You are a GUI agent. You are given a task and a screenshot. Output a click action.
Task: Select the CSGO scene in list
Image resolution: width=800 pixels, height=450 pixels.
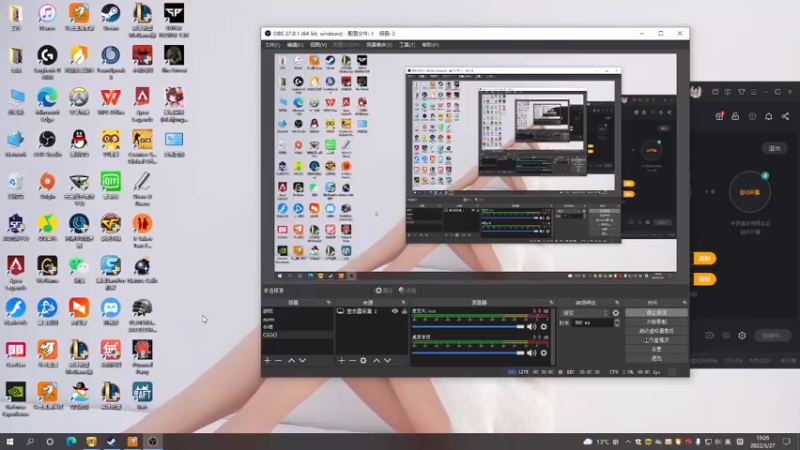(x=297, y=335)
